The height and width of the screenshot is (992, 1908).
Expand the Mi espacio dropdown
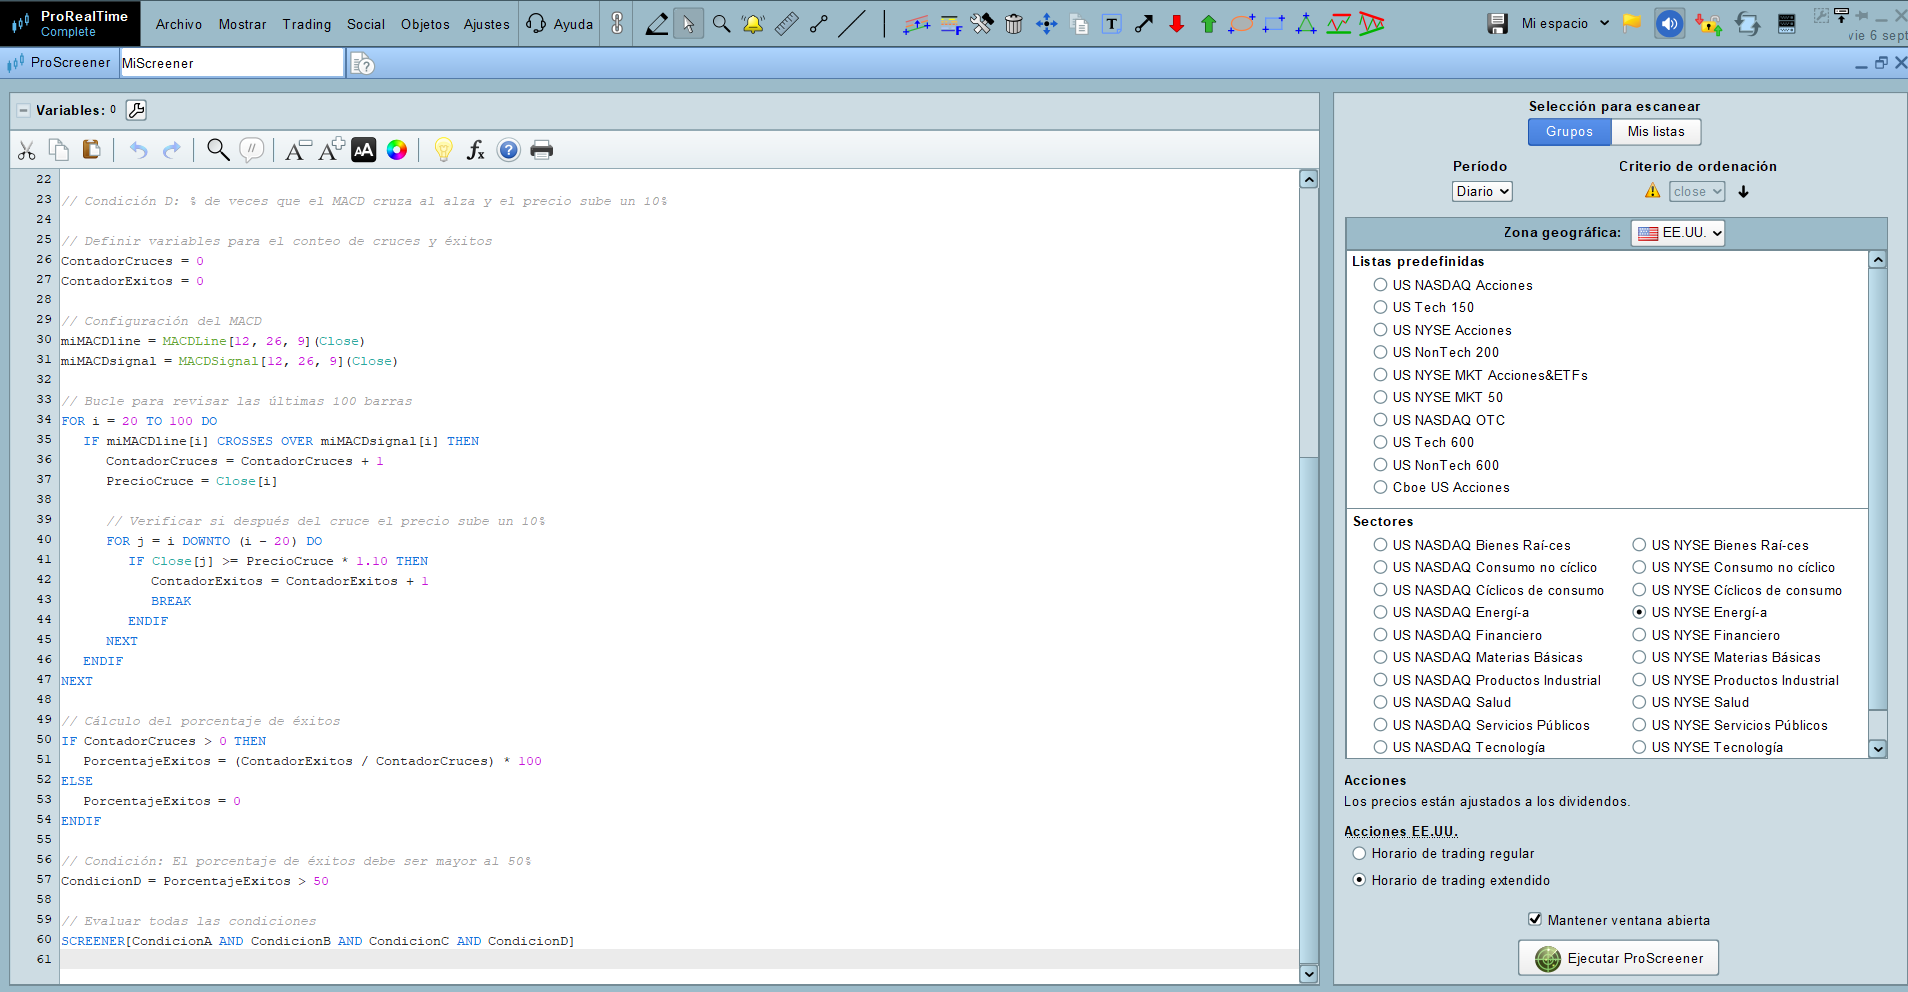(1564, 24)
